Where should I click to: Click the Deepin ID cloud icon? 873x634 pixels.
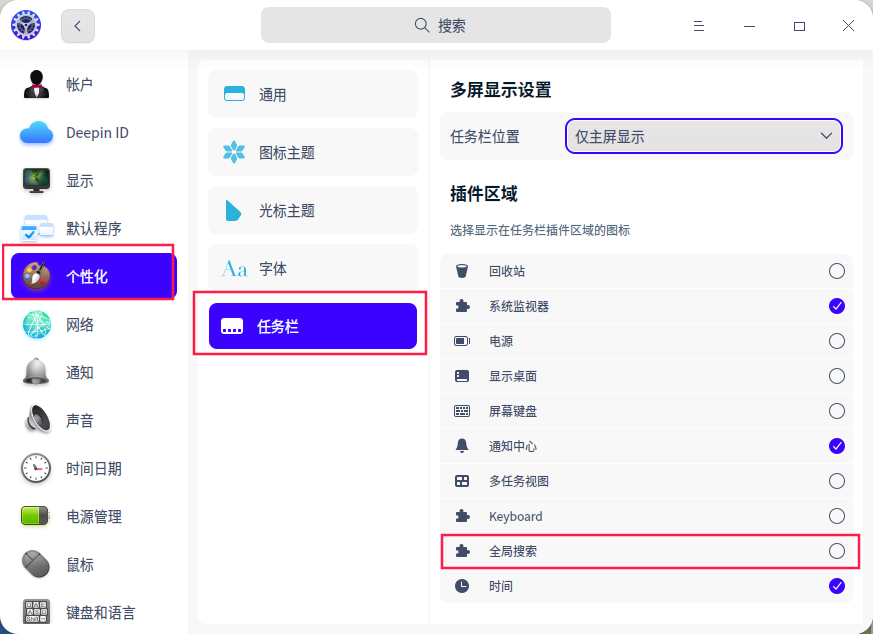coord(36,133)
